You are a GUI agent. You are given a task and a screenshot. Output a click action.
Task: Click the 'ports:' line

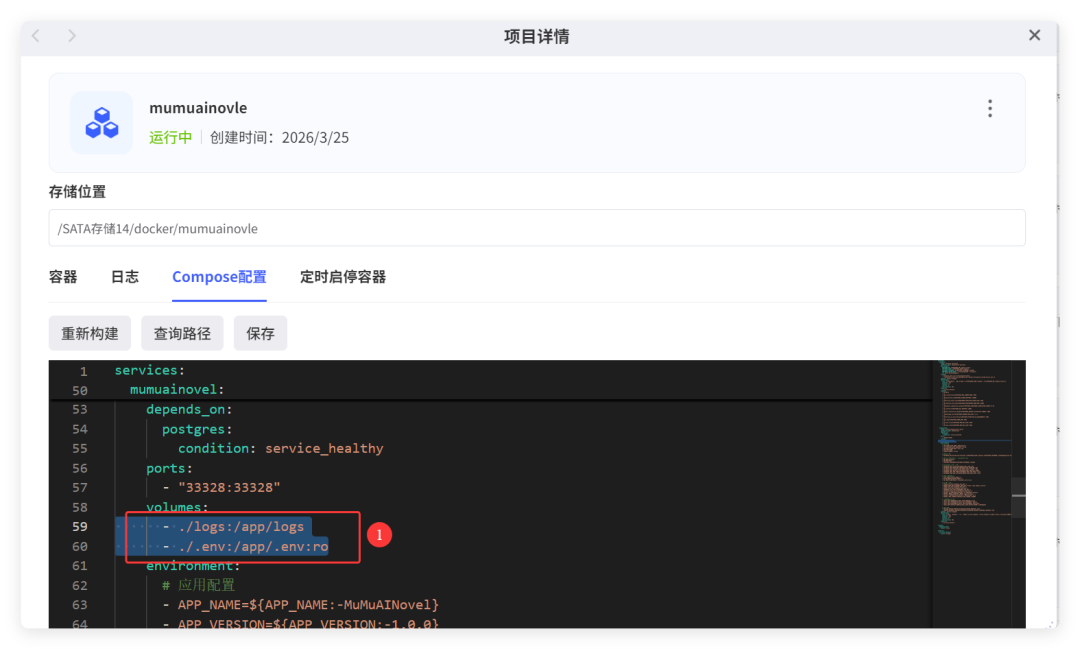169,468
